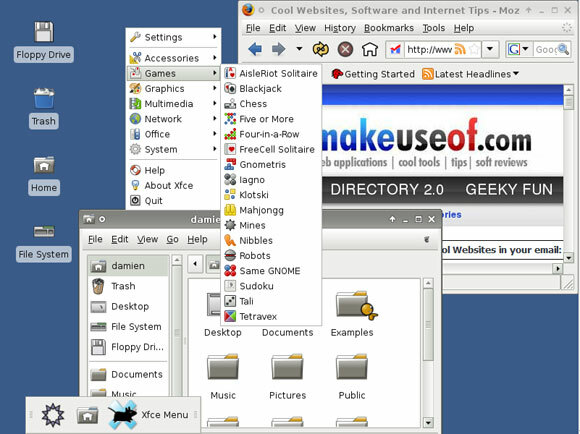Expand the Multimedia submenu

173,104
